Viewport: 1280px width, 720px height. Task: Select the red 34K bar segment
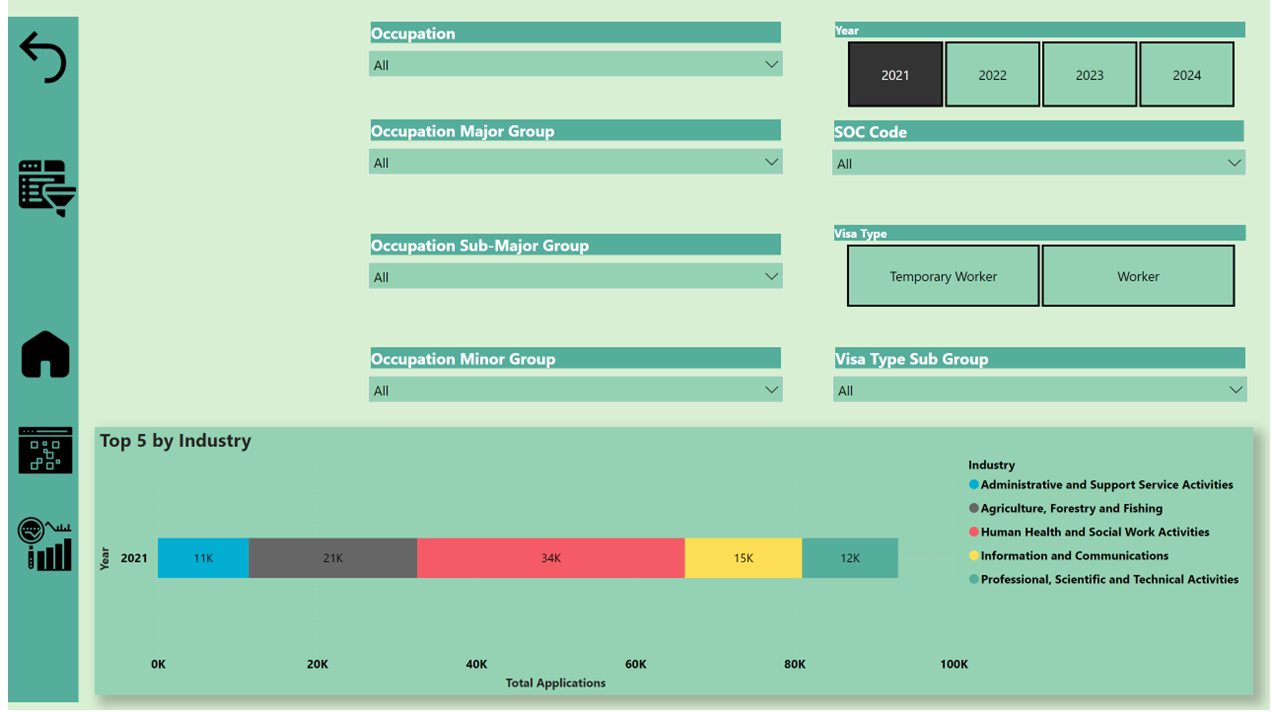point(550,558)
